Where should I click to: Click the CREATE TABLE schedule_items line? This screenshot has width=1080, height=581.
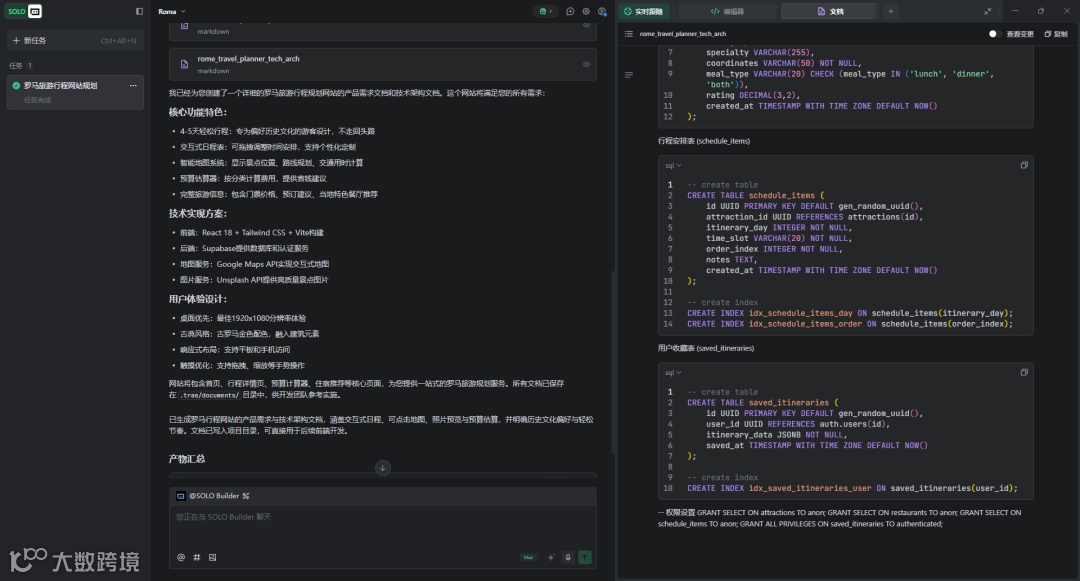[755, 196]
